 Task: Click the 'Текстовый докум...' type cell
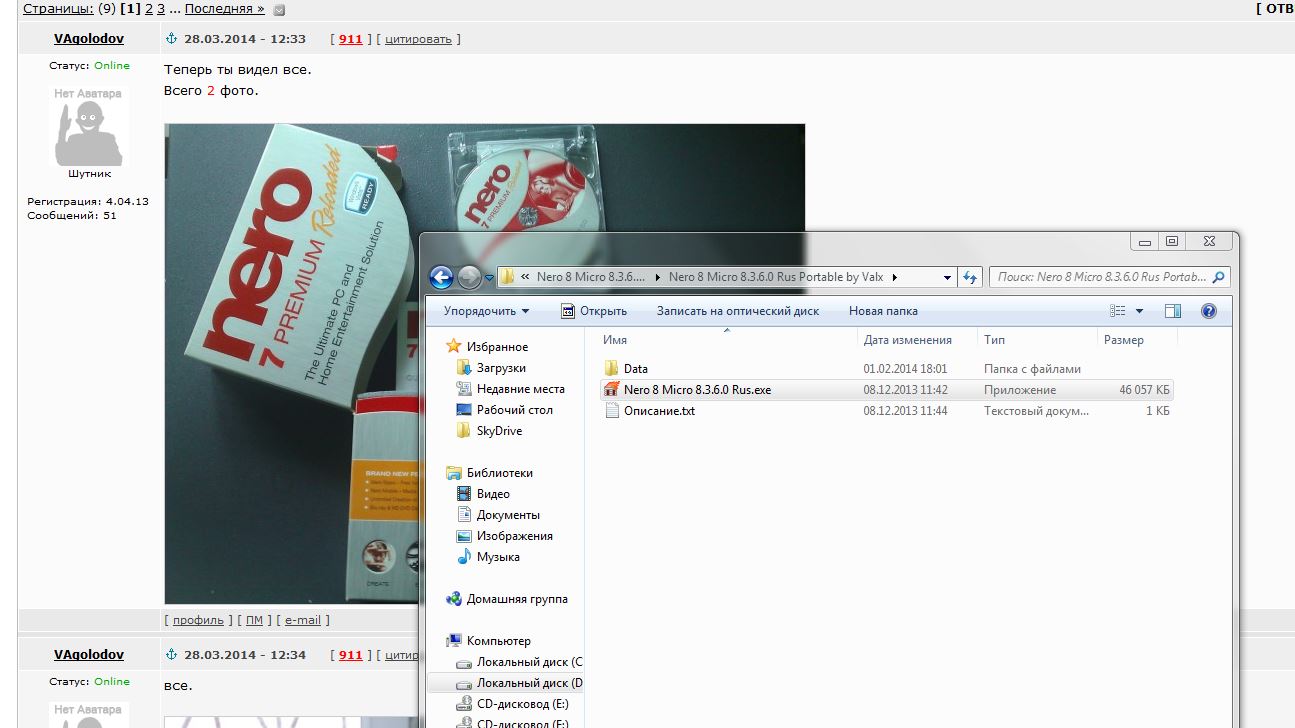point(1034,411)
